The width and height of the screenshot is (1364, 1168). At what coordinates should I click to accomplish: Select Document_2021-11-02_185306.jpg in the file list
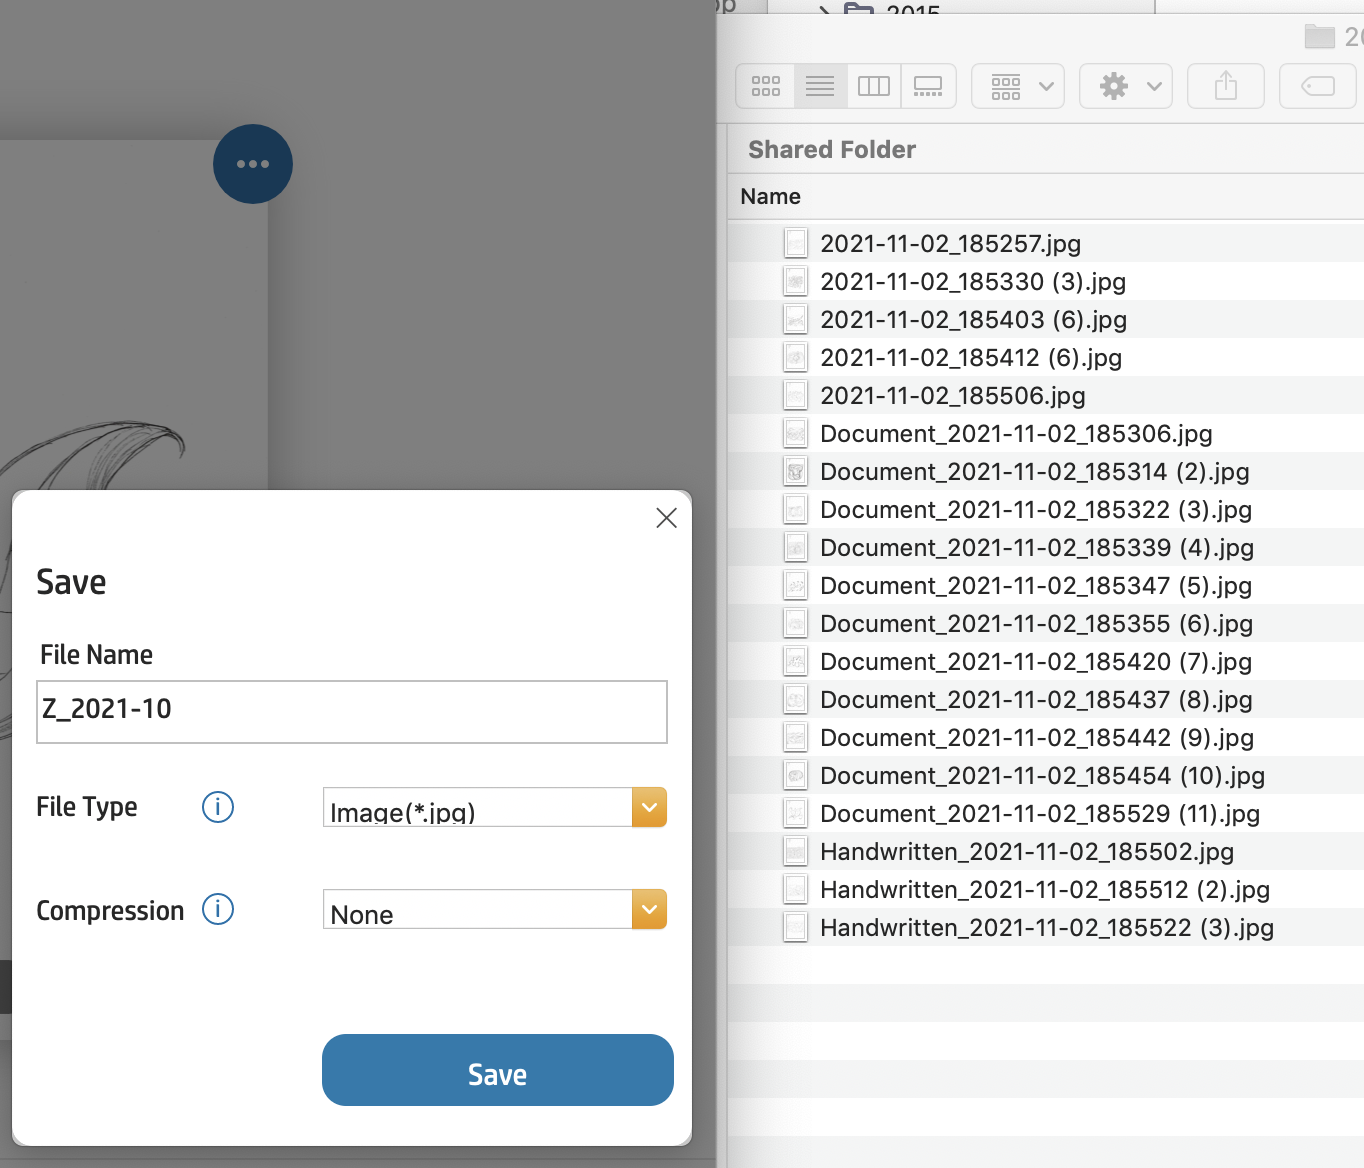pos(1015,433)
